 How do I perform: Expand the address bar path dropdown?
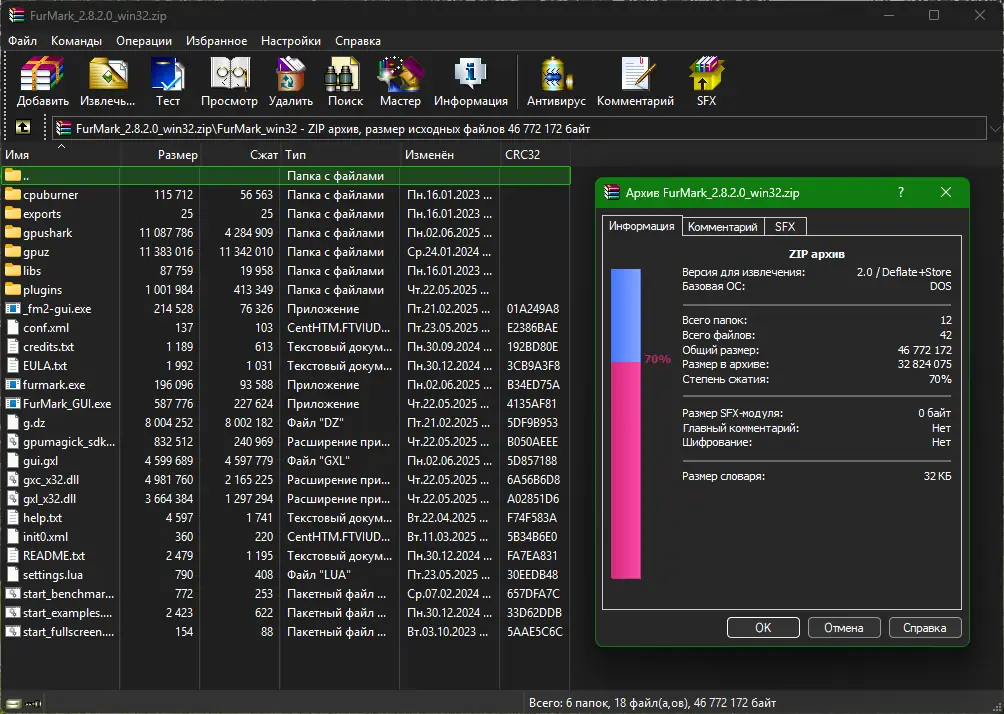click(995, 129)
